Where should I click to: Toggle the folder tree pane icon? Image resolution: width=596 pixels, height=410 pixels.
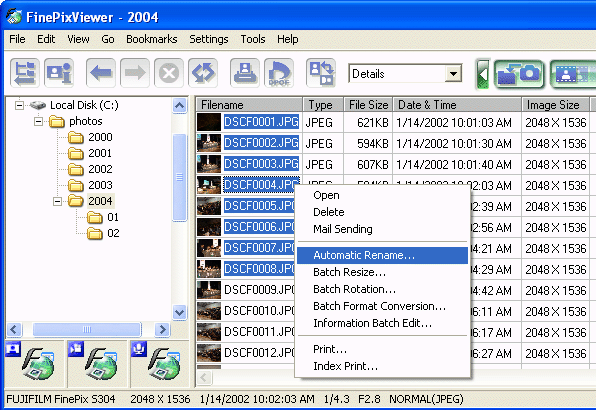tap(25, 72)
